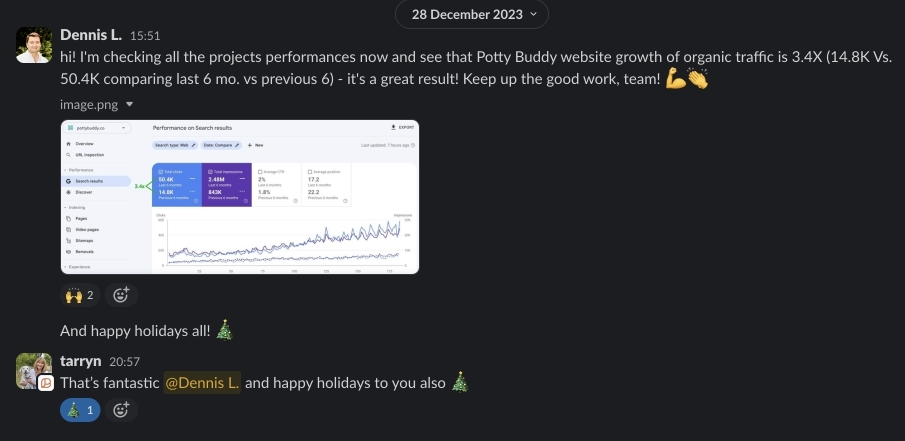This screenshot has height=441, width=905.
Task: Toggle the Average position checkbox
Action: (310, 171)
